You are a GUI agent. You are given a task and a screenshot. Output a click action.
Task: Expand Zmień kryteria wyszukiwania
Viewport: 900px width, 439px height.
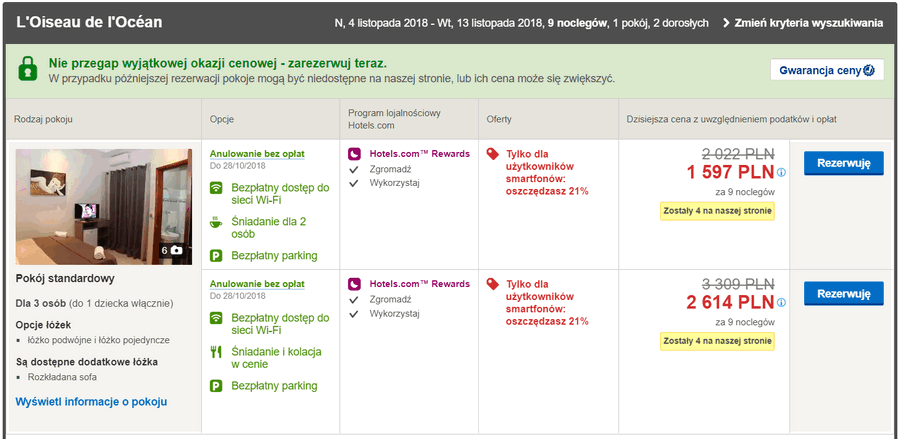[802, 23]
